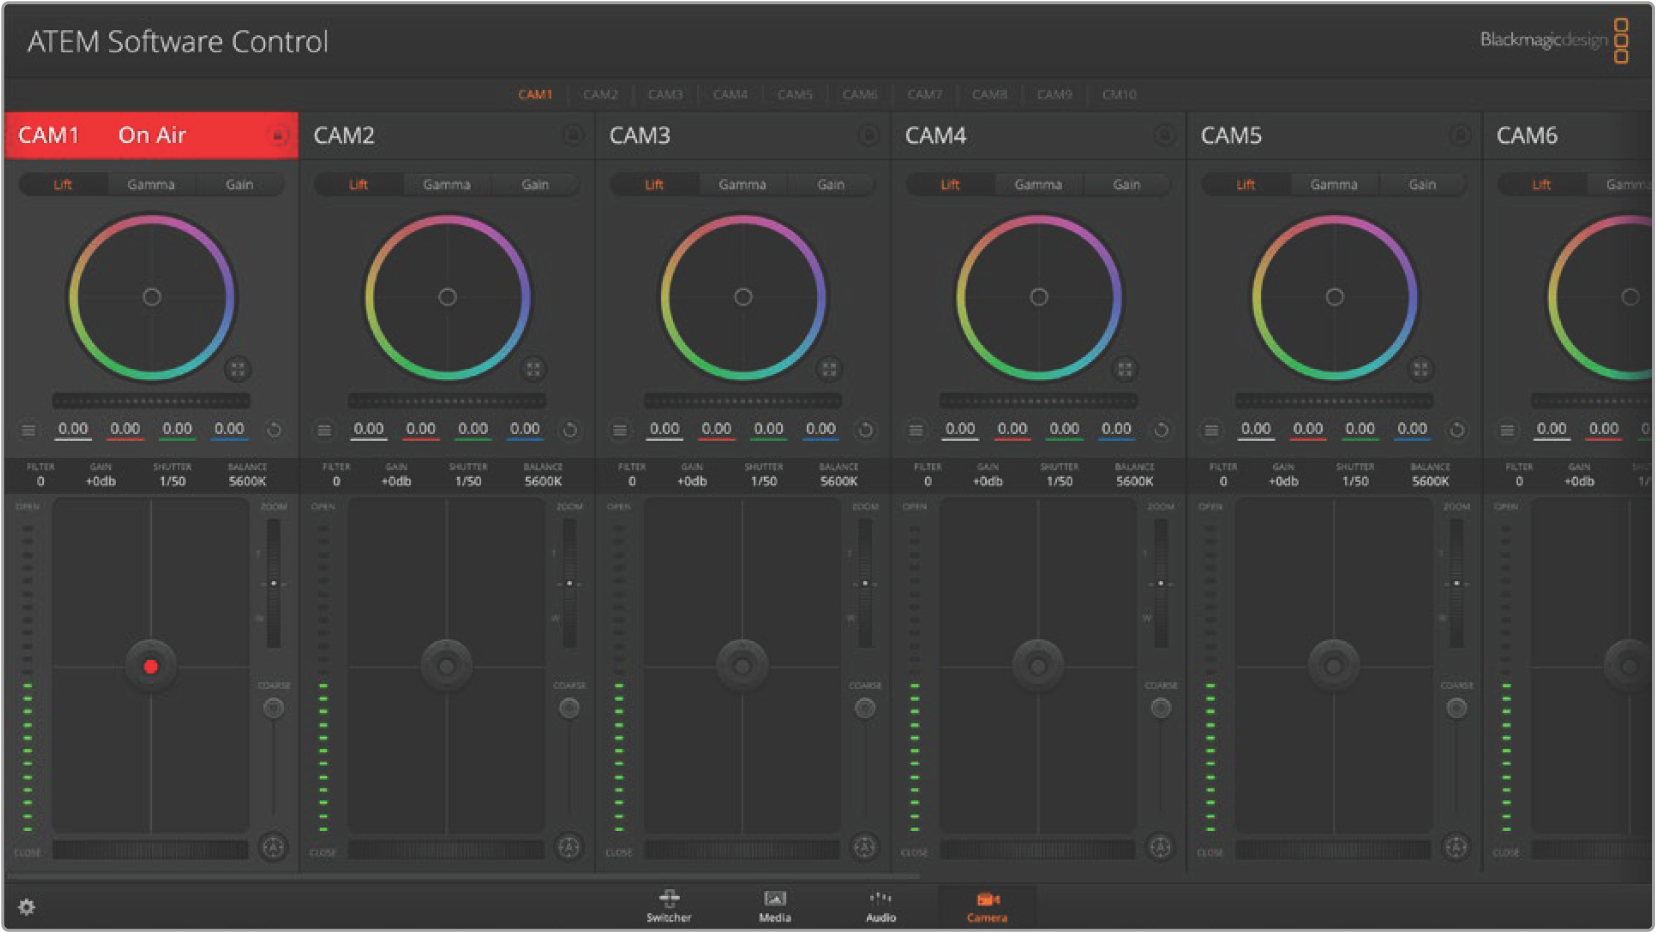Select Lift mode for CAM6

(1541, 184)
